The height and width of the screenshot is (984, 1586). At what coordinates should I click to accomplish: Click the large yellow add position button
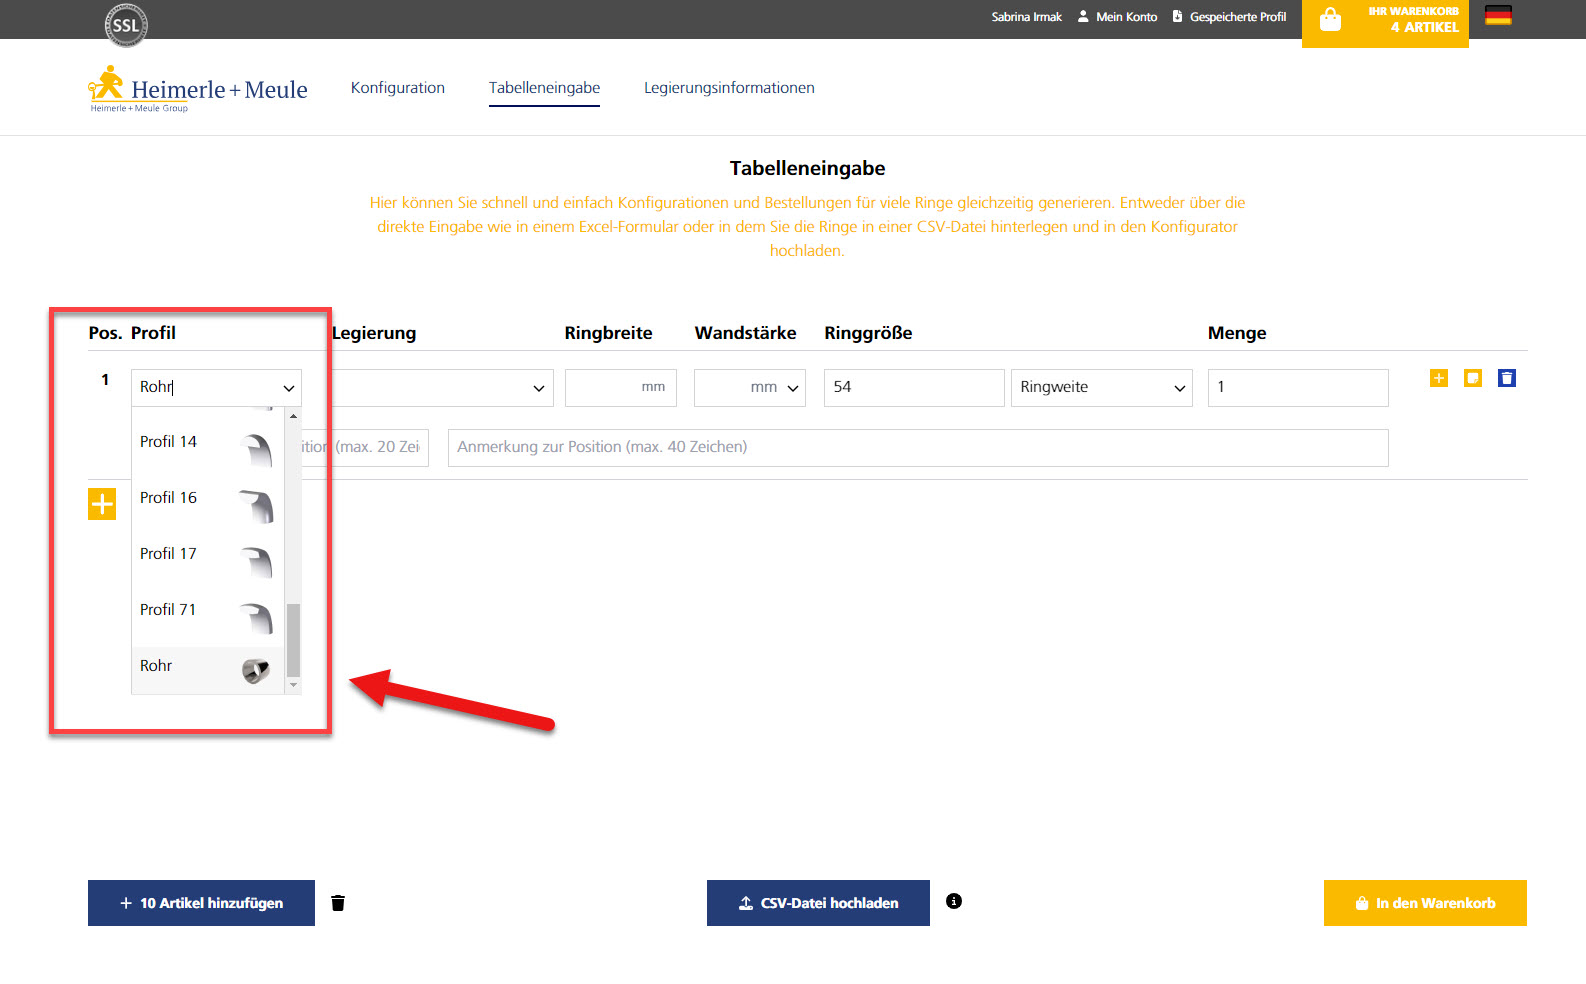tap(102, 504)
